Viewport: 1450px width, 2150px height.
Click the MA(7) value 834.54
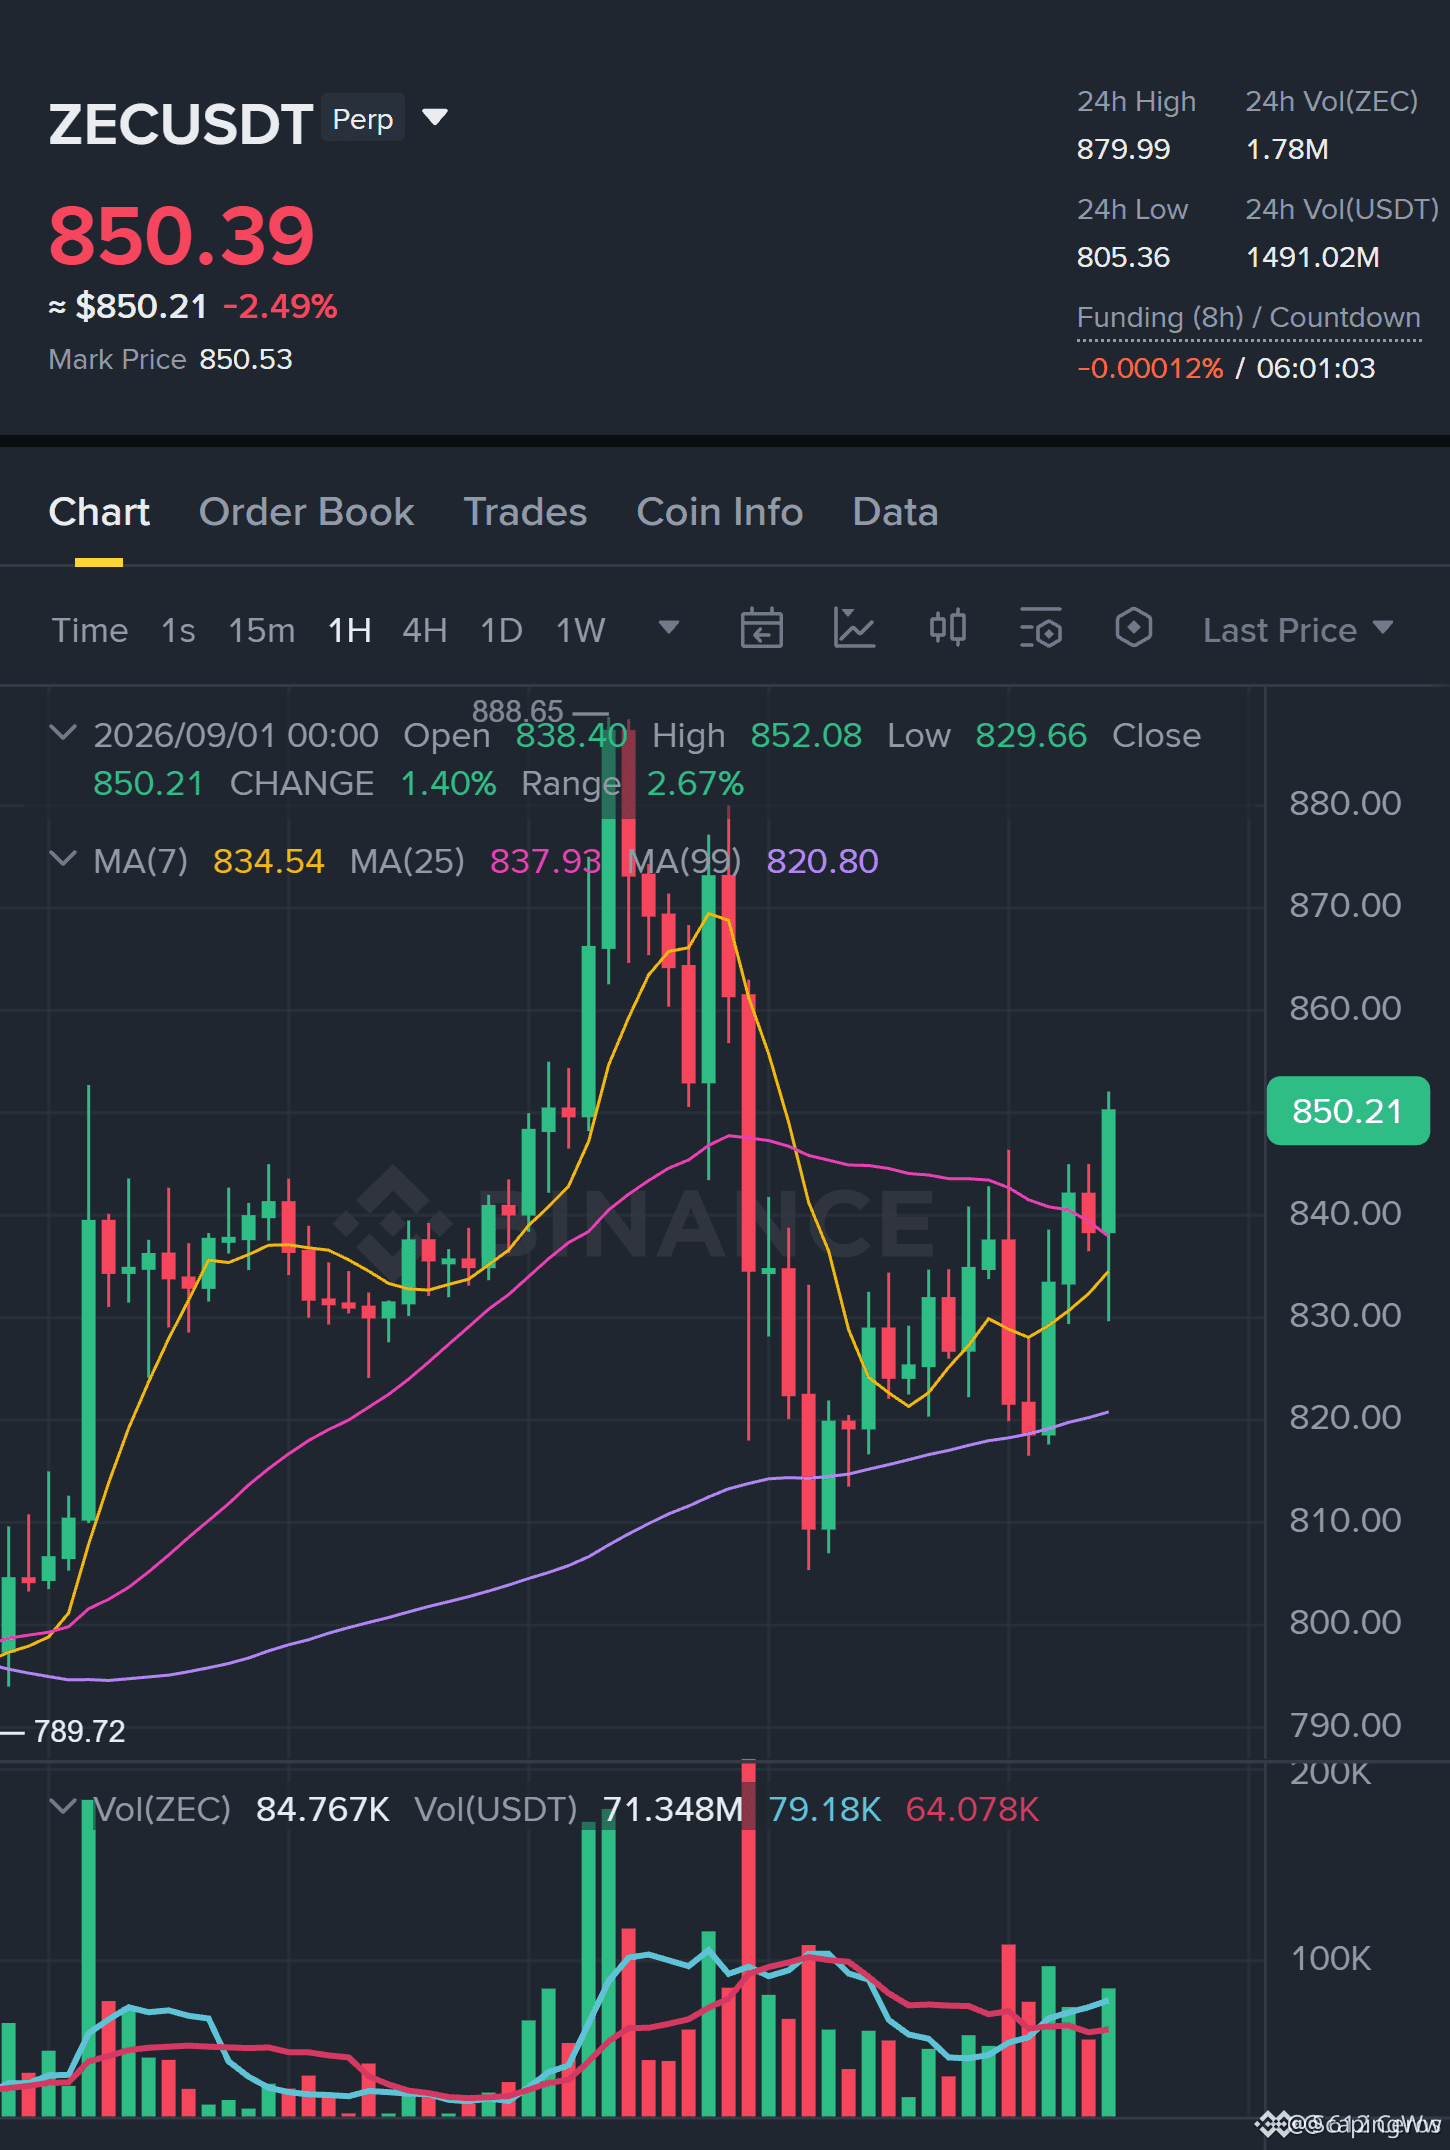coord(269,861)
